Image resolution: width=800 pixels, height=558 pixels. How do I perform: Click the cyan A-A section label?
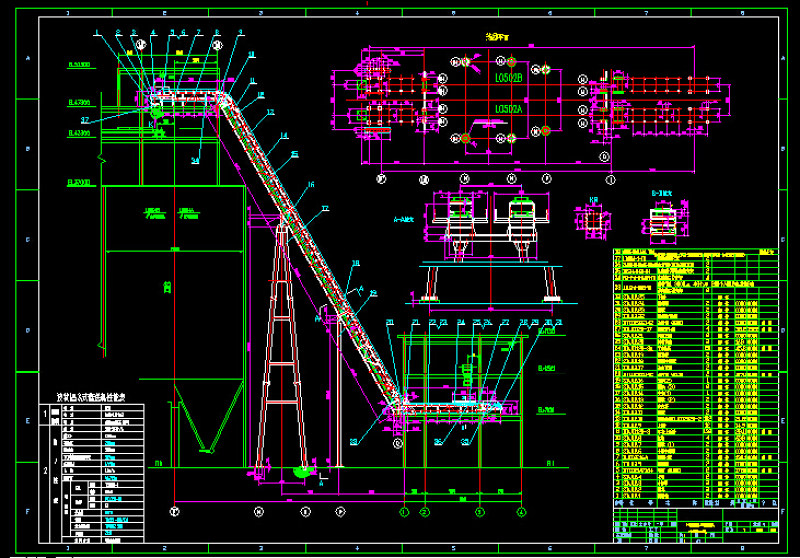coord(404,220)
